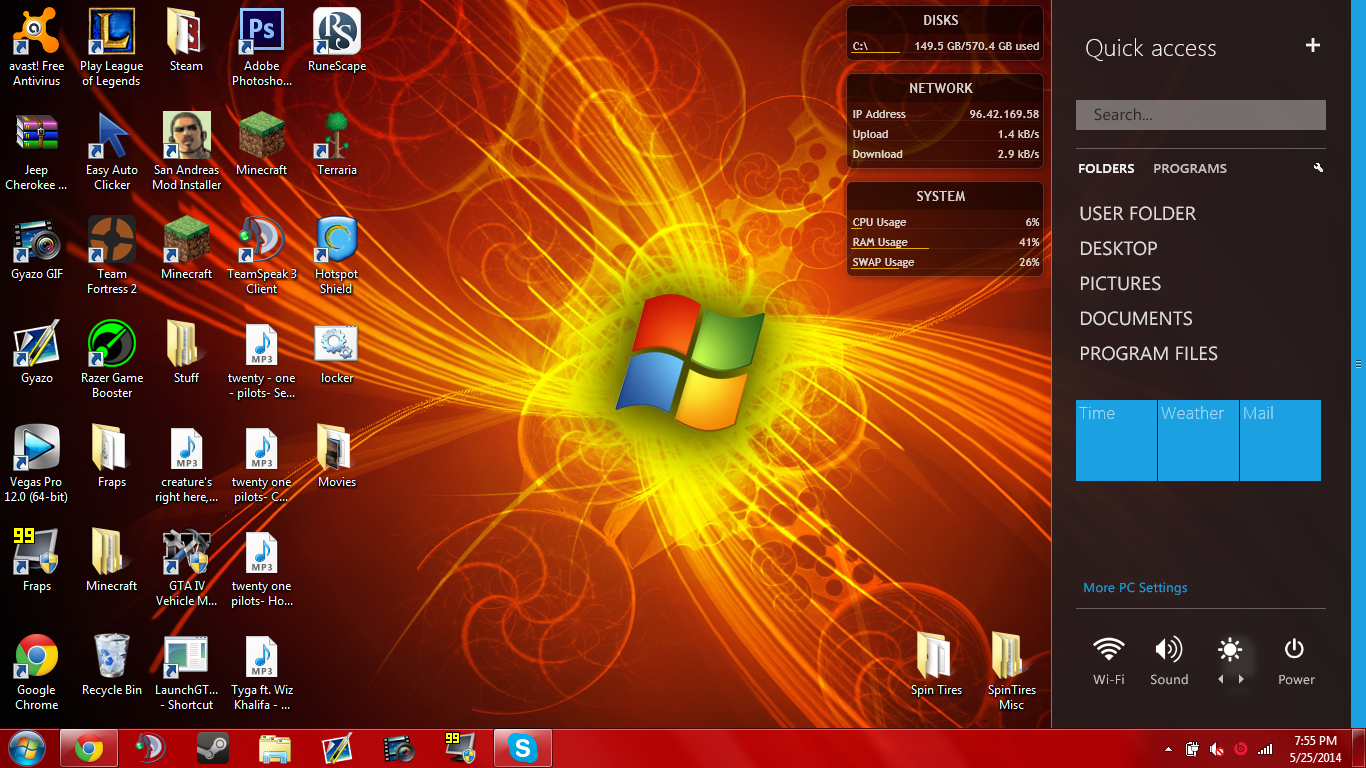Image resolution: width=1366 pixels, height=768 pixels.
Task: Add a new Quick access item
Action: (1313, 46)
